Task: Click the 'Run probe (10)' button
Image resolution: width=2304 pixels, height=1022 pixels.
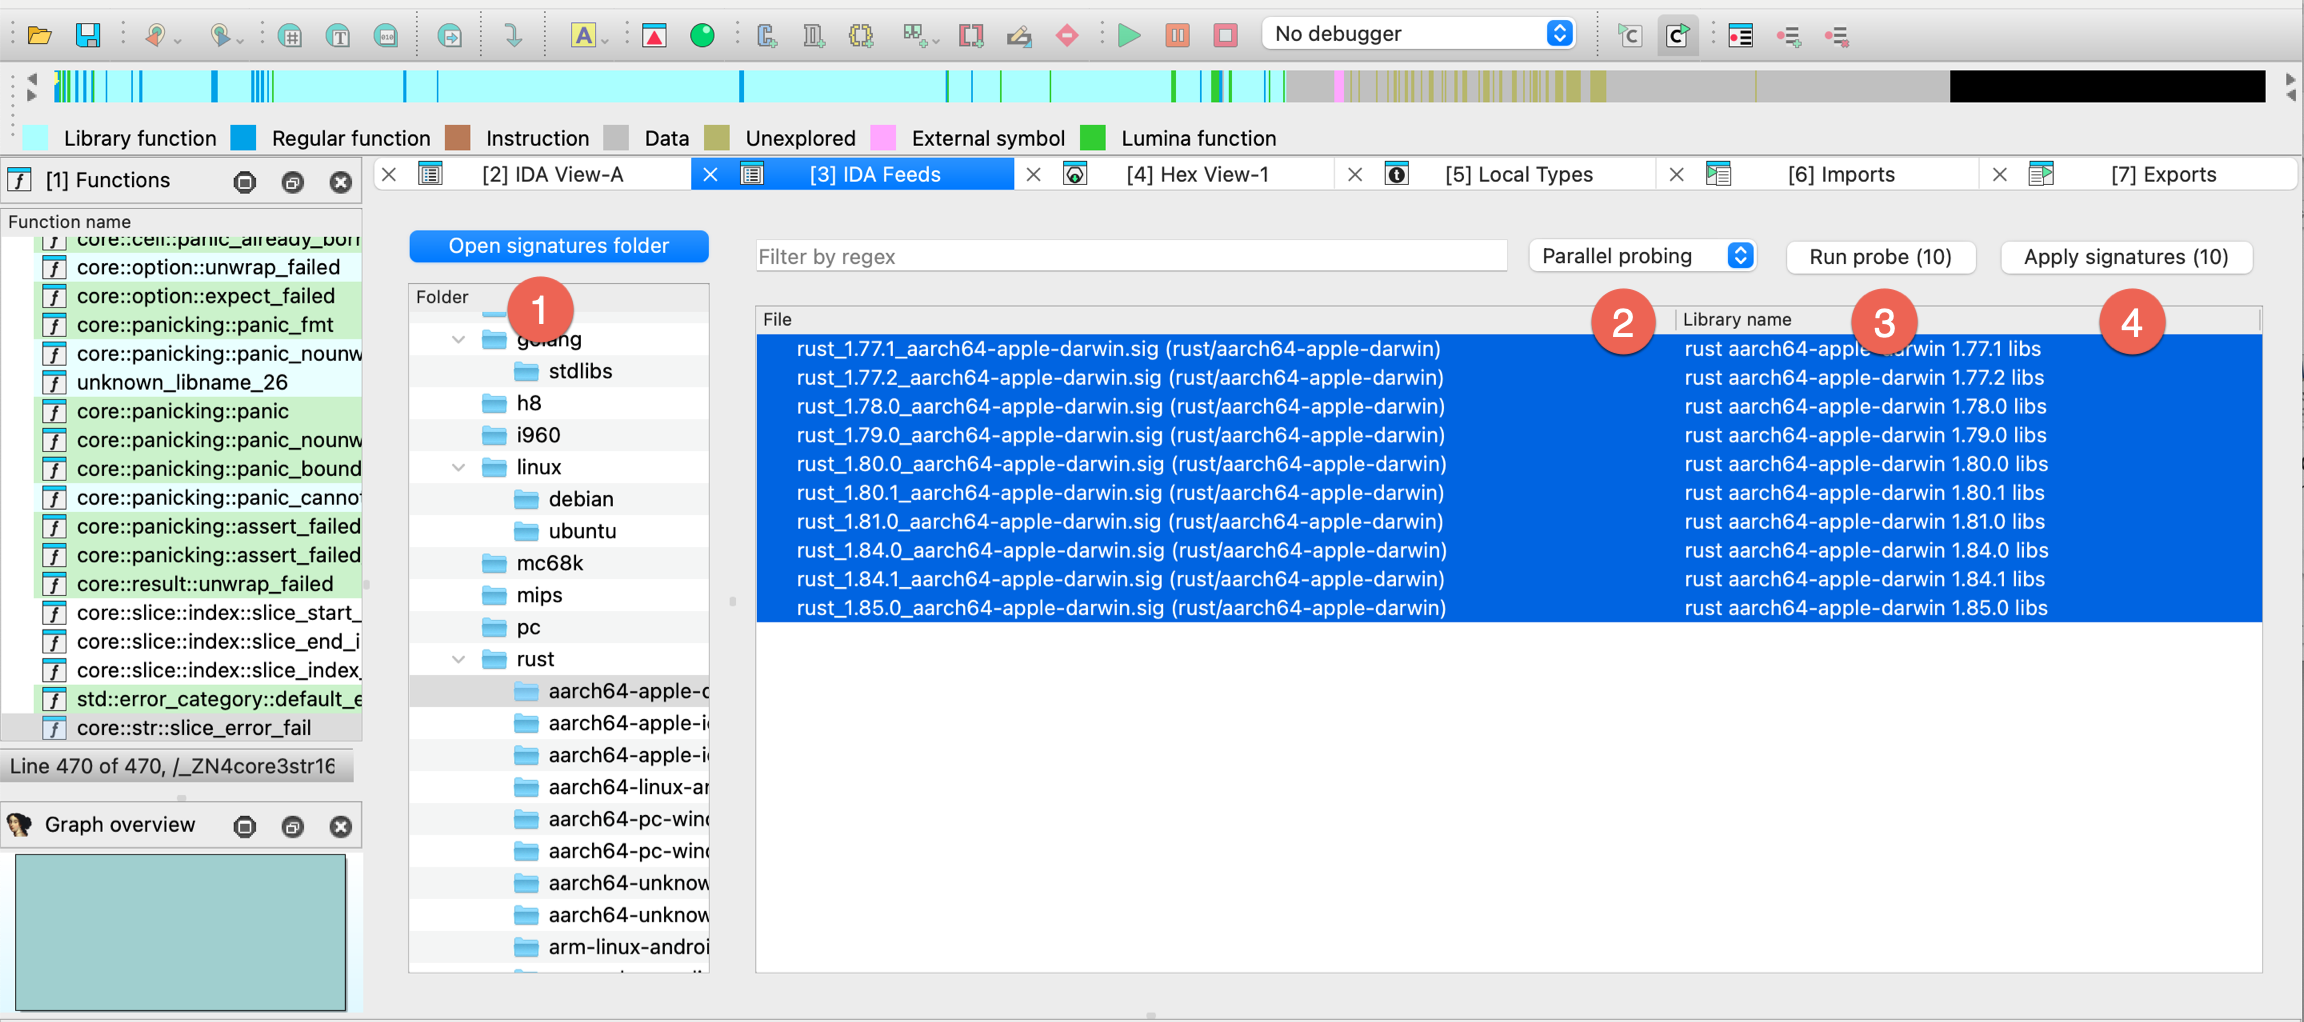Action: 1880,257
